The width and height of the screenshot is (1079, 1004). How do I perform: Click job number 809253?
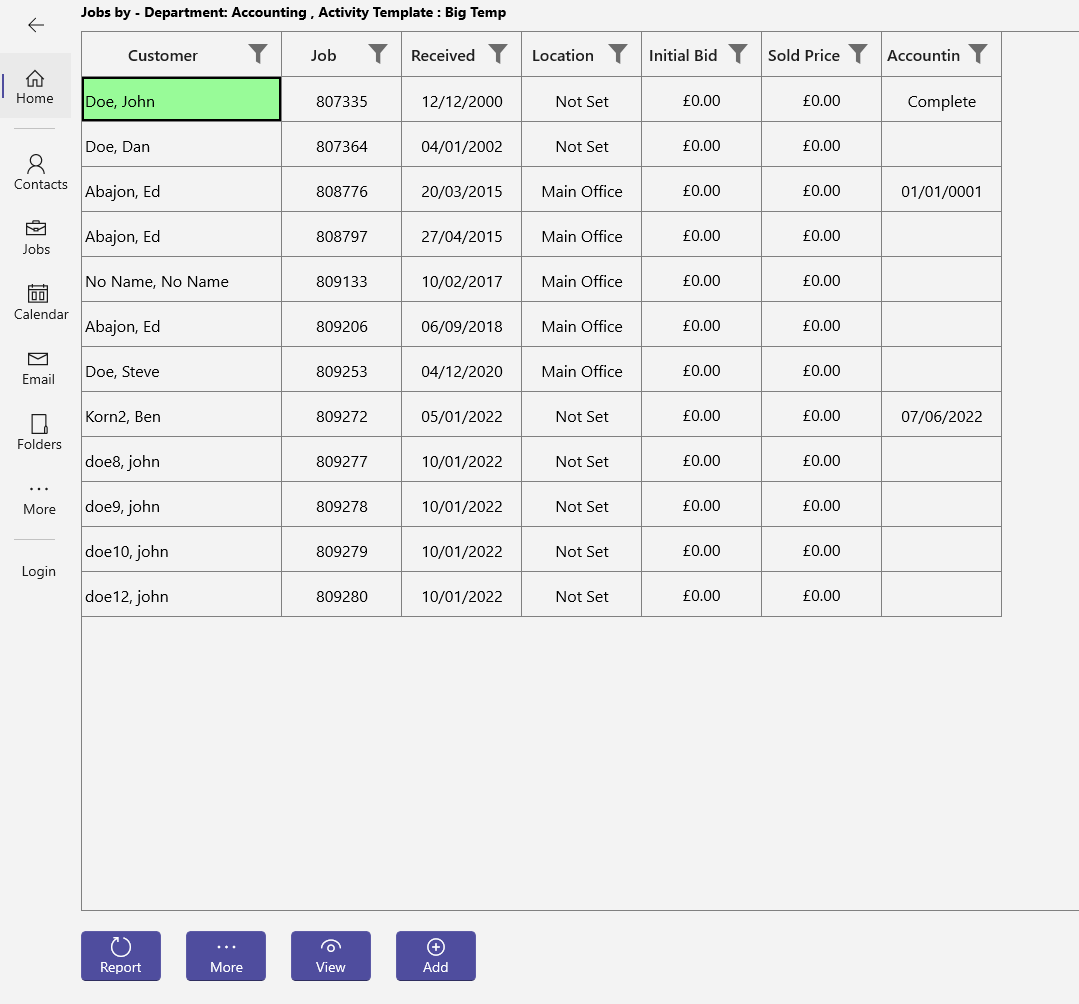click(342, 372)
